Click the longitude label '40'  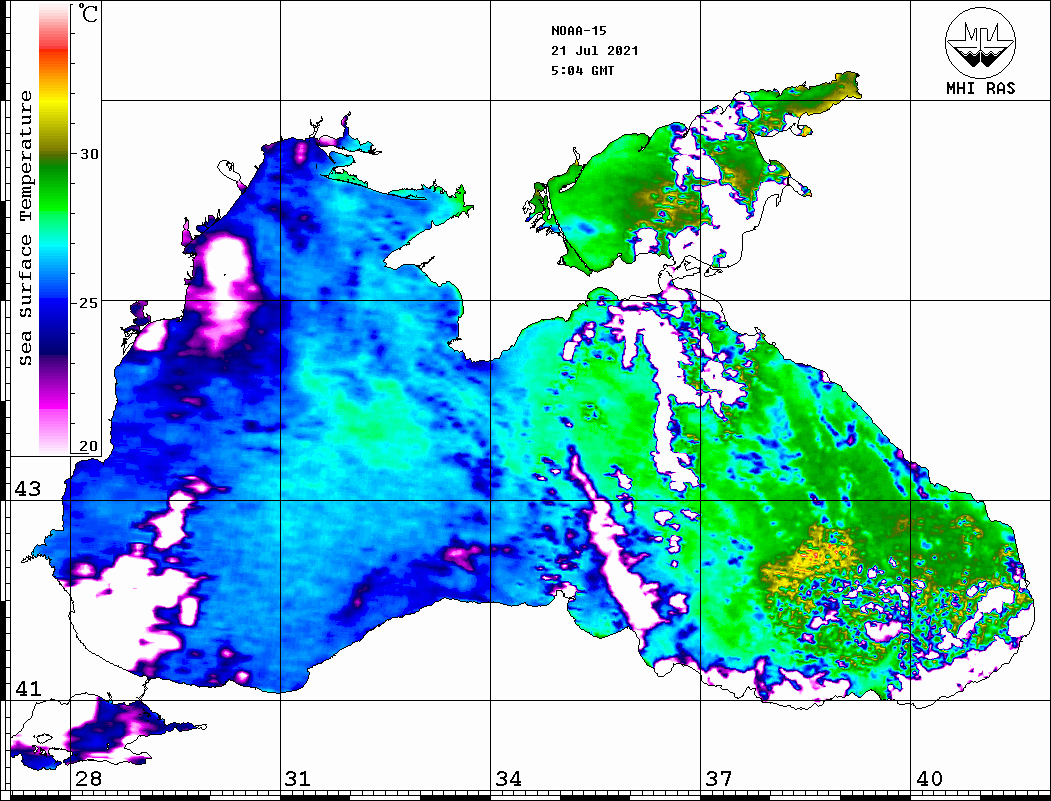click(929, 779)
